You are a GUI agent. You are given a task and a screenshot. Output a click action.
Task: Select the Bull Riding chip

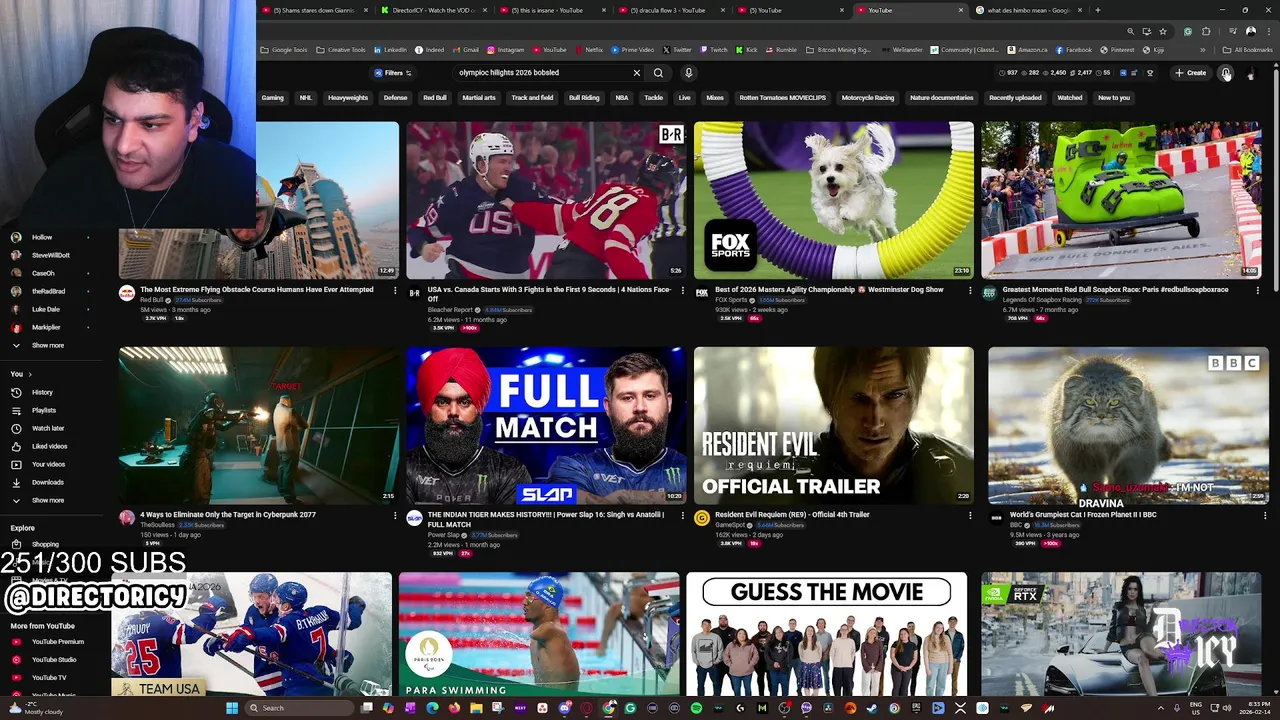click(584, 98)
